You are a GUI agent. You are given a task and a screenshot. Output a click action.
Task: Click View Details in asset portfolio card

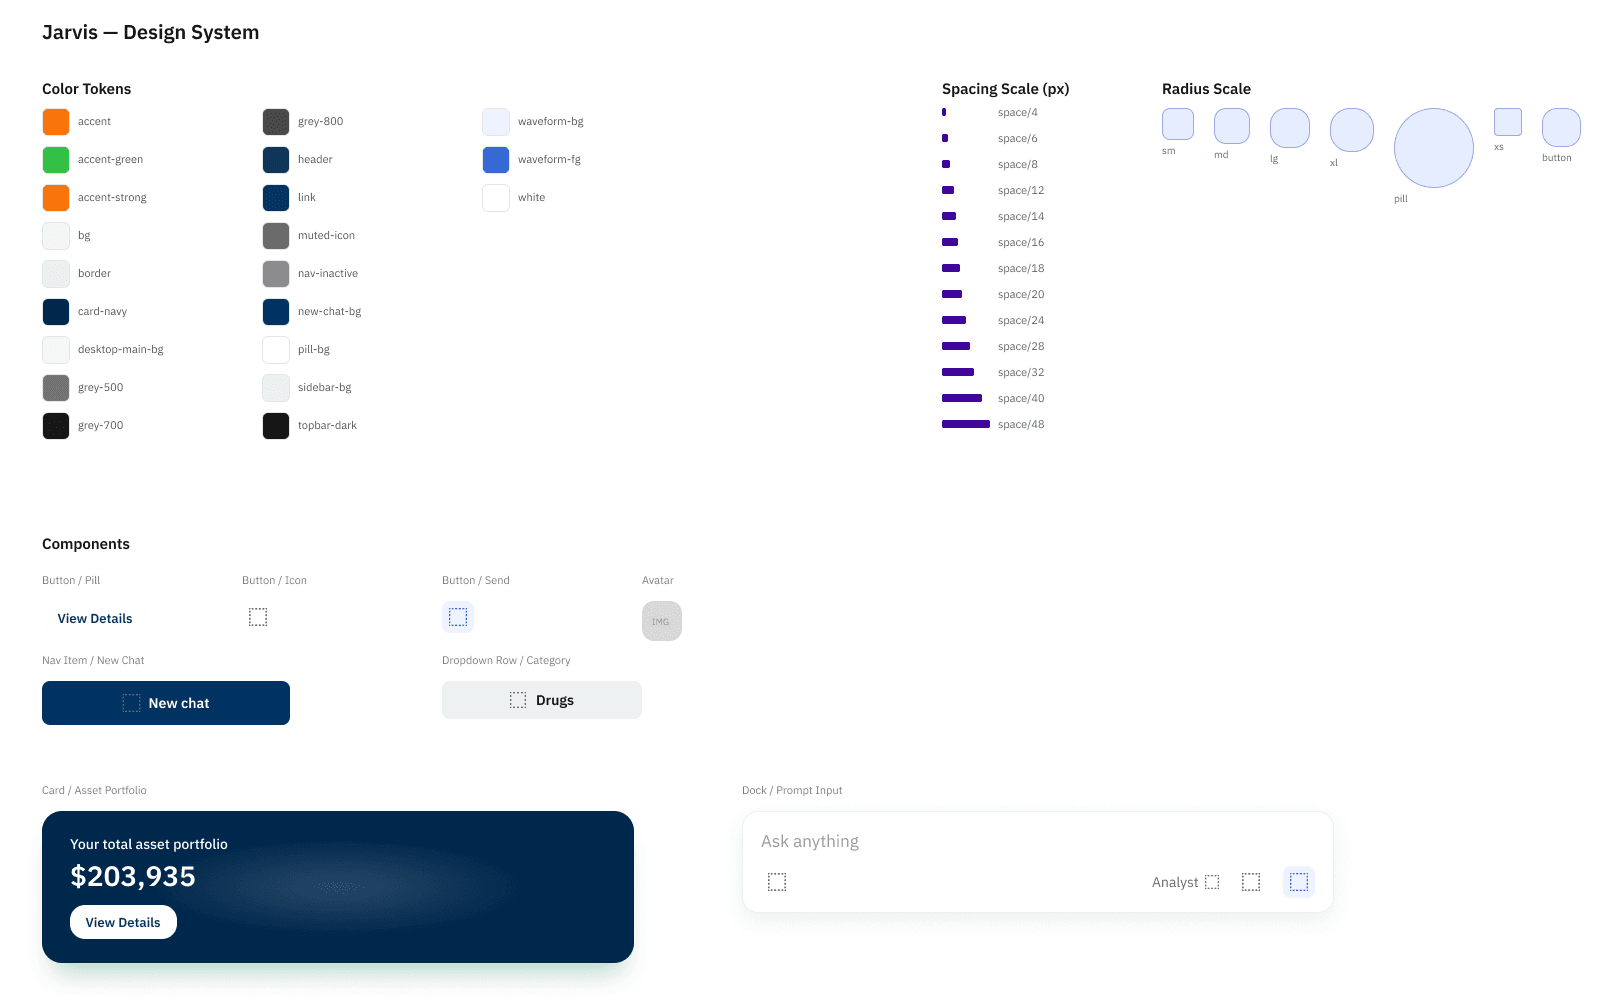tap(123, 922)
